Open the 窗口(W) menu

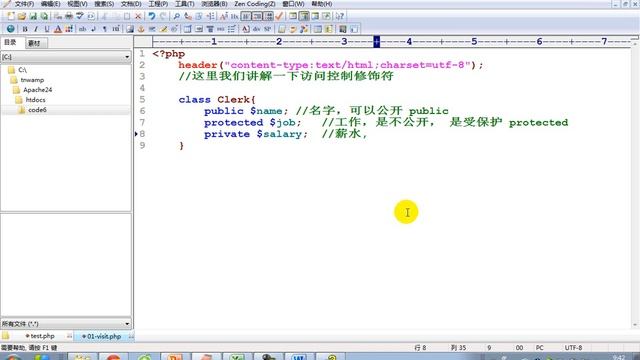(x=293, y=4)
